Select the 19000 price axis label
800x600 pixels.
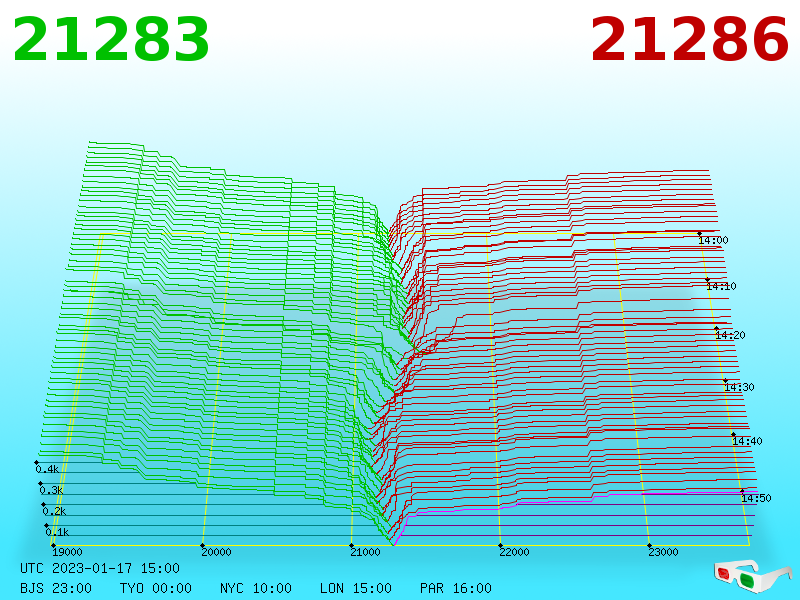67,552
